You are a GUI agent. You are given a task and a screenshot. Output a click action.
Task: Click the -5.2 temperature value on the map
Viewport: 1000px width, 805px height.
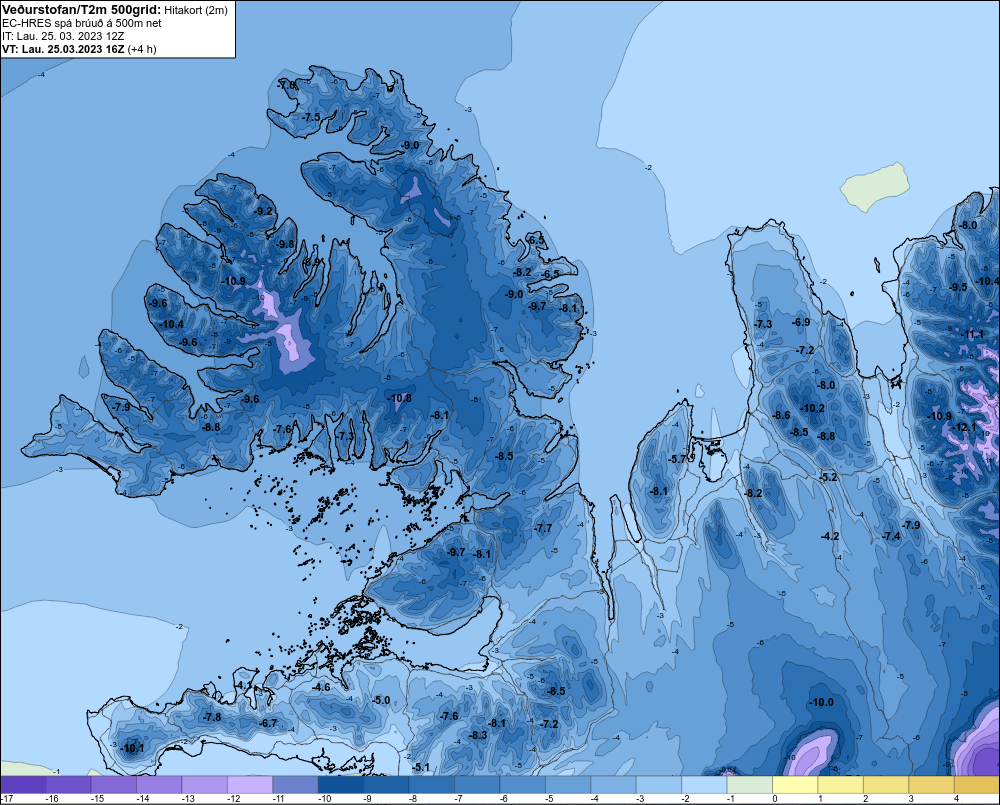(x=828, y=477)
